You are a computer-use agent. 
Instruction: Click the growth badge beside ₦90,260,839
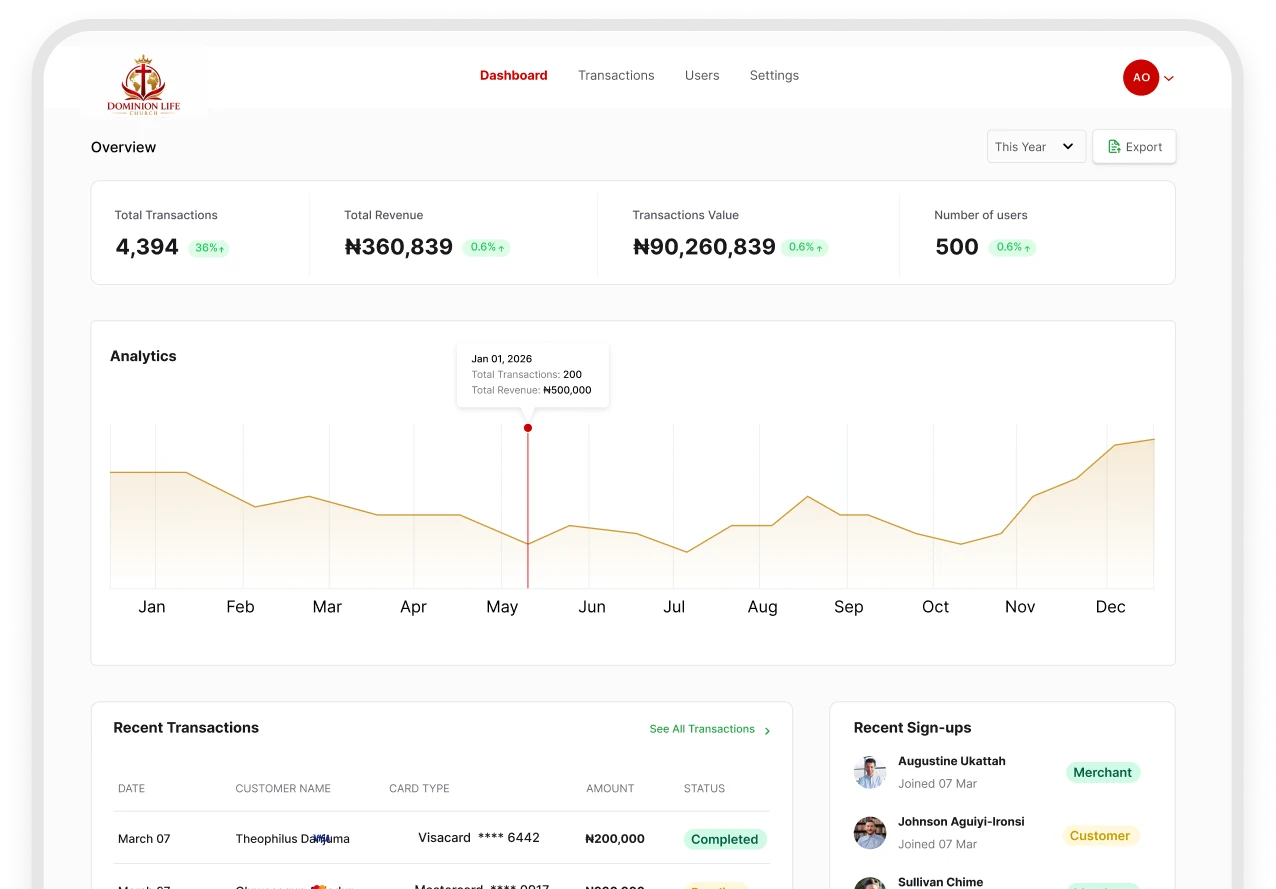pyautogui.click(x=805, y=247)
